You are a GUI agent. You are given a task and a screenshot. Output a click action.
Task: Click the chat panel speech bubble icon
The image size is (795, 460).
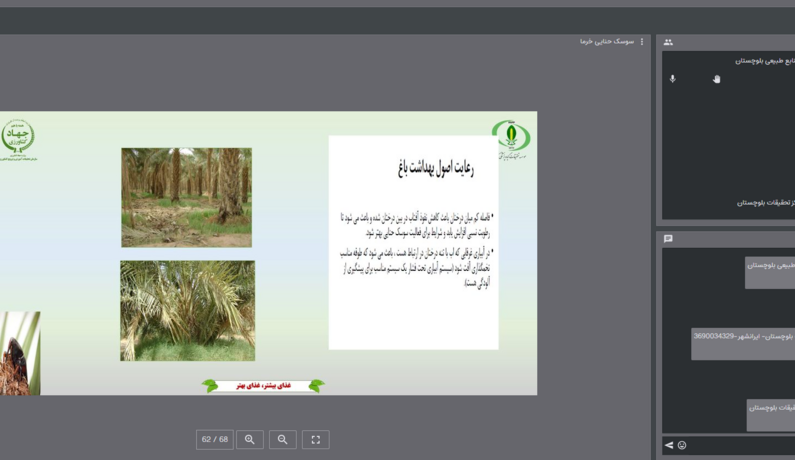tap(668, 238)
